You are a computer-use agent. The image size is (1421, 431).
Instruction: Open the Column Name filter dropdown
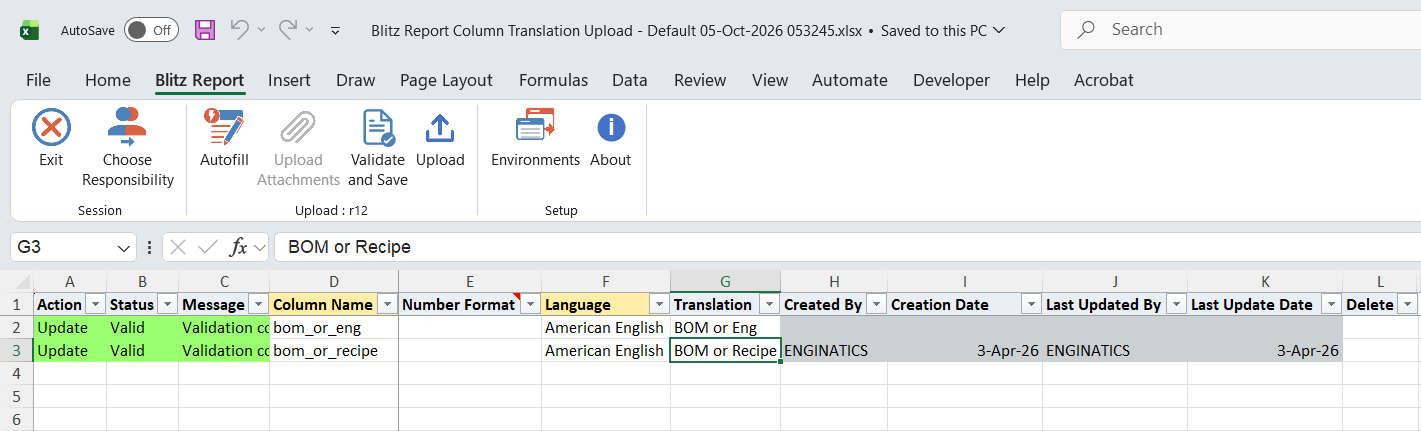tap(386, 304)
